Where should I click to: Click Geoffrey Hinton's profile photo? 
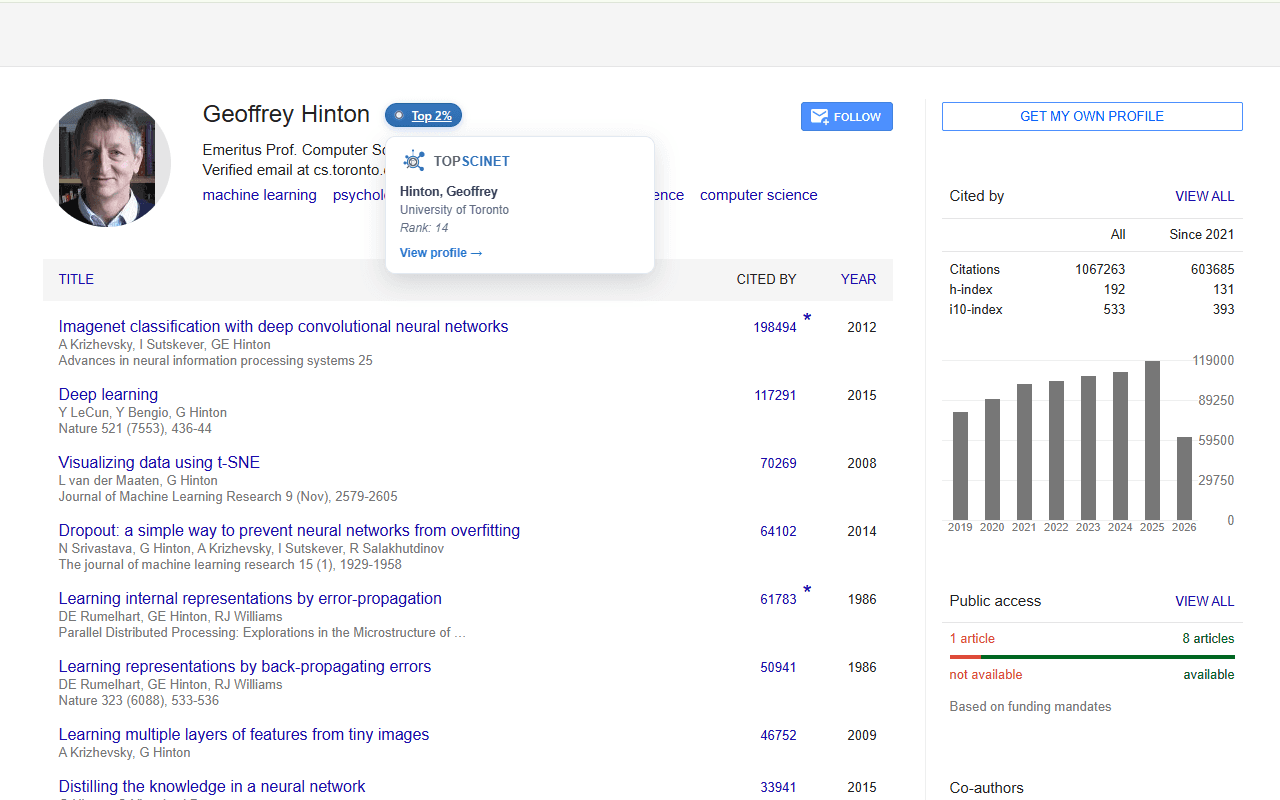[107, 163]
